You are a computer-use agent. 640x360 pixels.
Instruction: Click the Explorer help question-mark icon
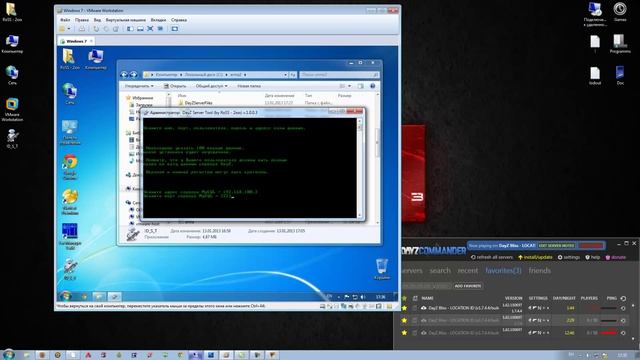click(372, 86)
